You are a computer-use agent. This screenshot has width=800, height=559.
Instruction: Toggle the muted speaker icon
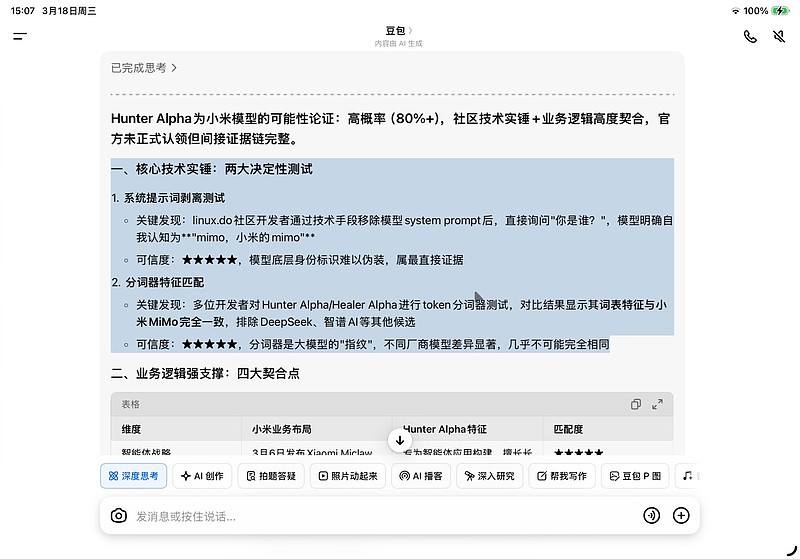click(x=779, y=37)
